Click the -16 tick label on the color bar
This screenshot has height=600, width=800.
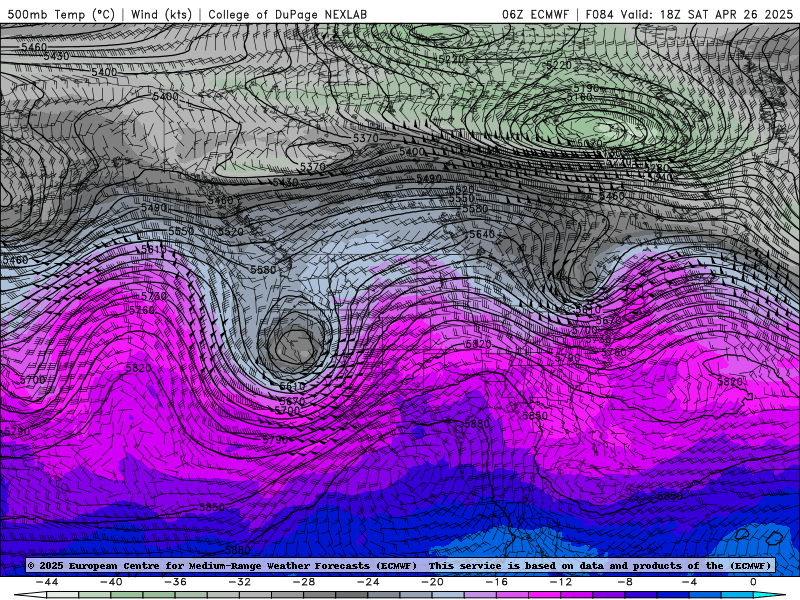tap(497, 582)
